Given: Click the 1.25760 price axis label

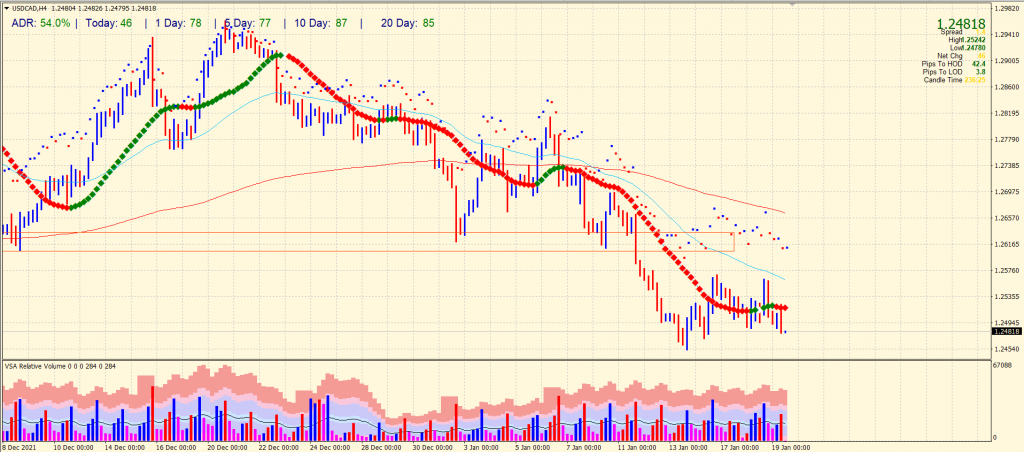Looking at the screenshot, I should pyautogui.click(x=1007, y=270).
